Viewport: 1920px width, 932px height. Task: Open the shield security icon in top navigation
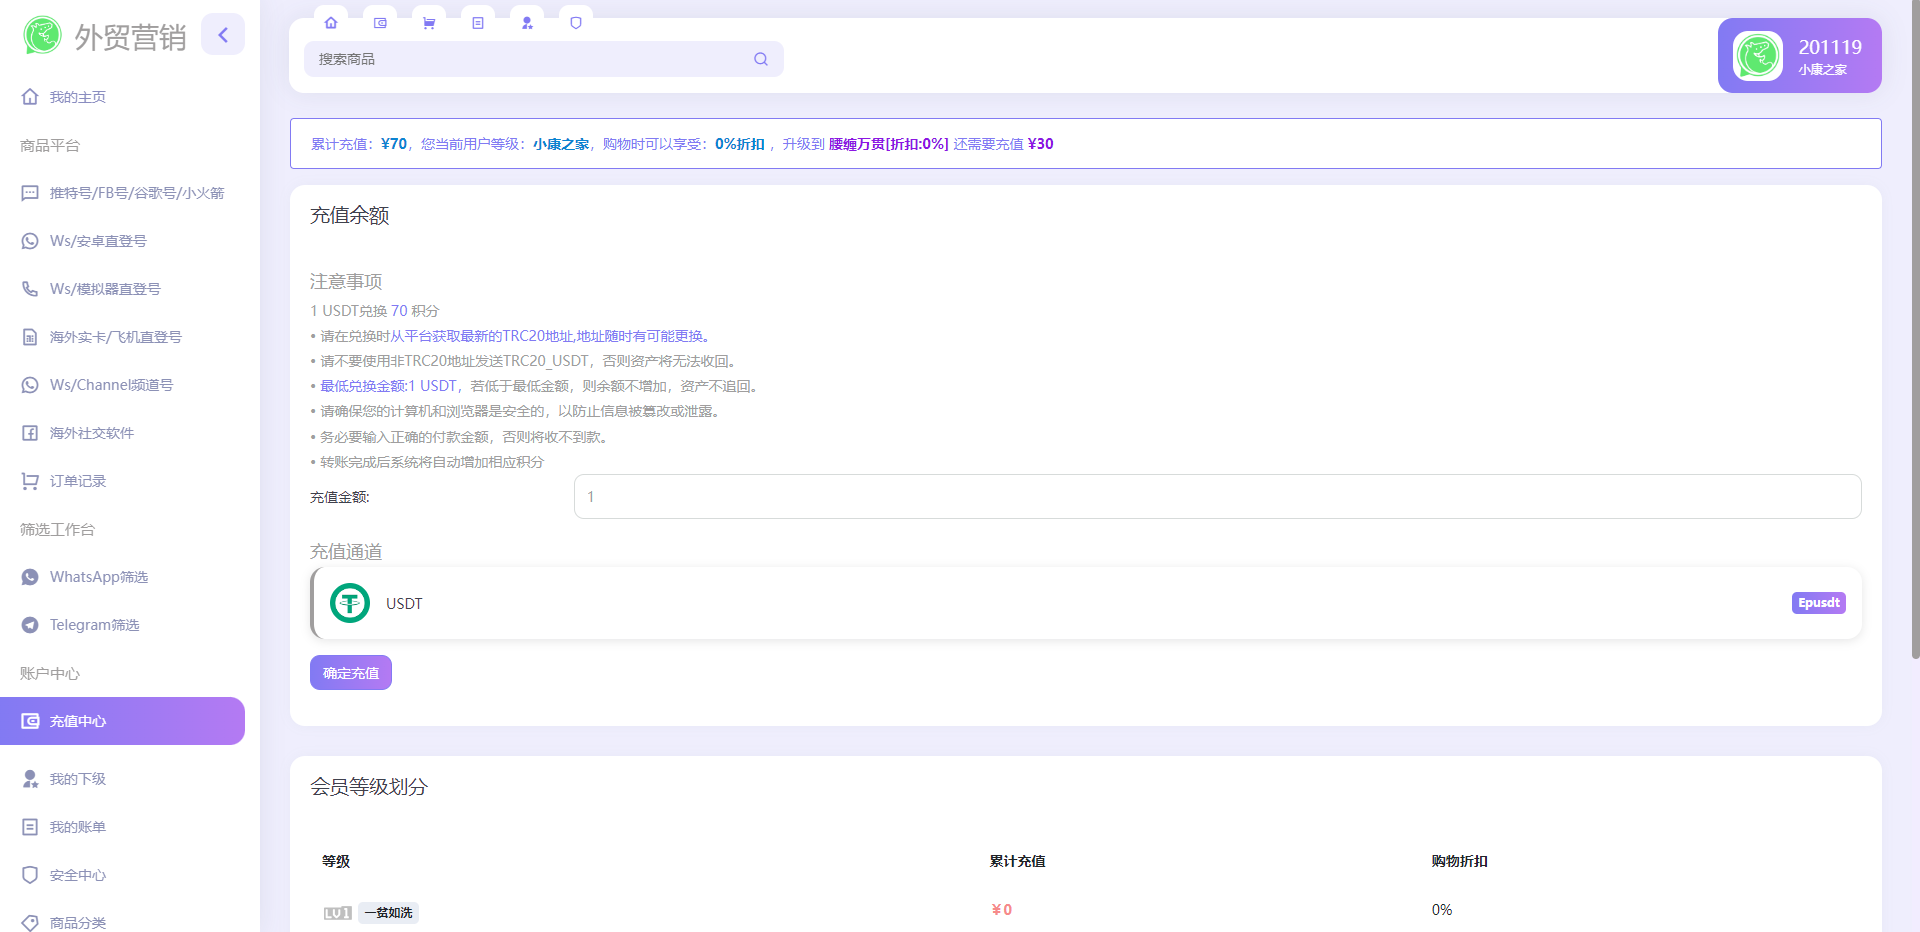pyautogui.click(x=576, y=22)
